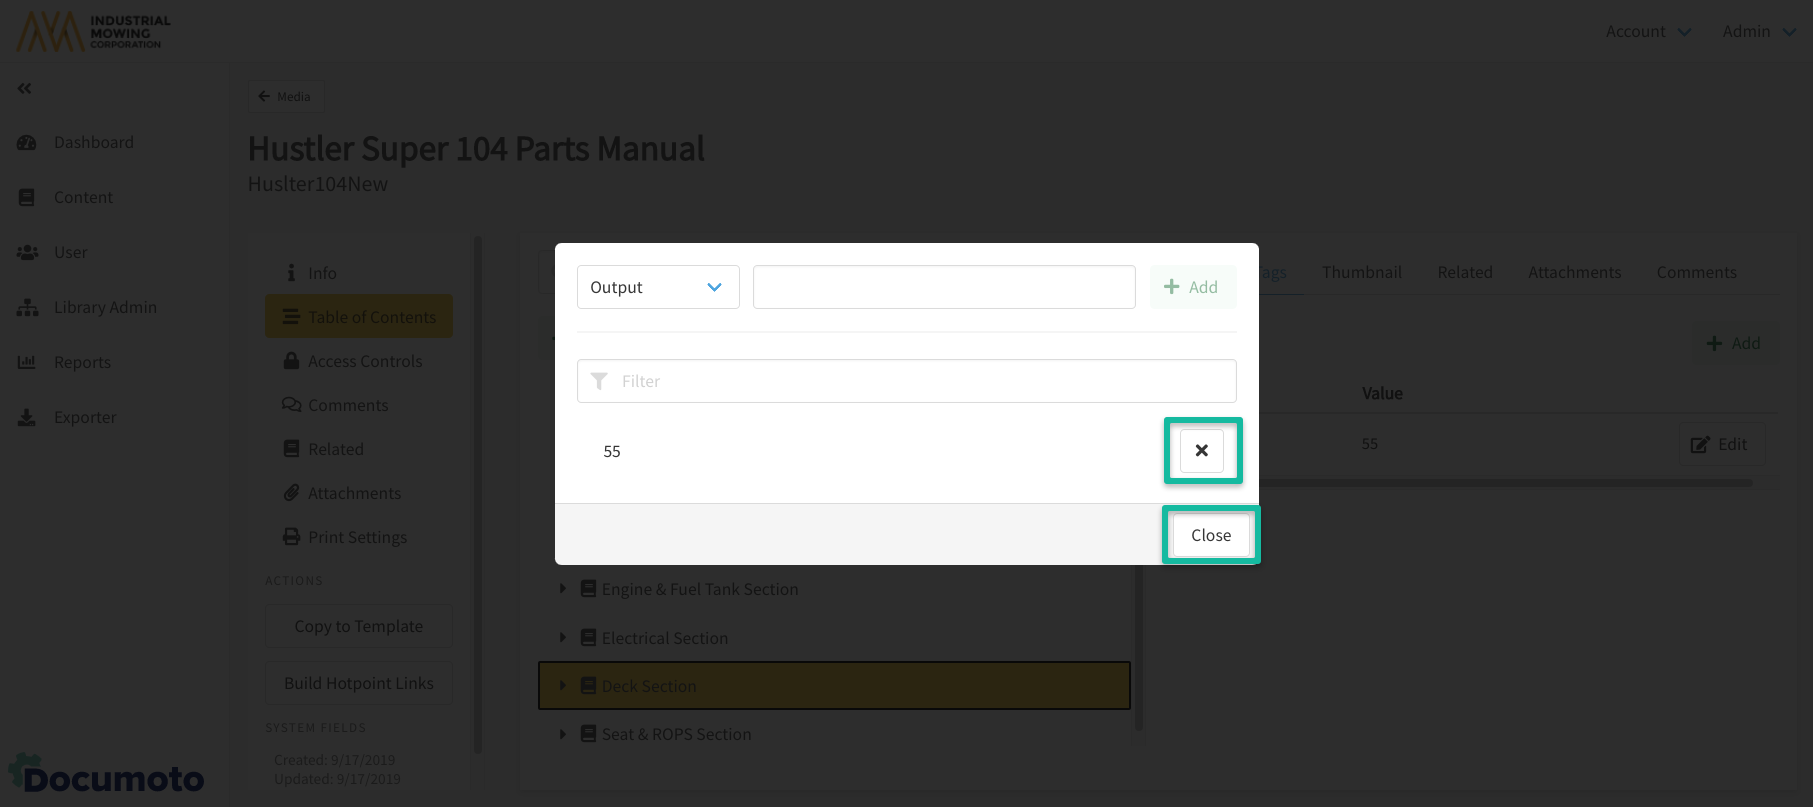Click the Filter input field
This screenshot has width=1813, height=807.
906,381
